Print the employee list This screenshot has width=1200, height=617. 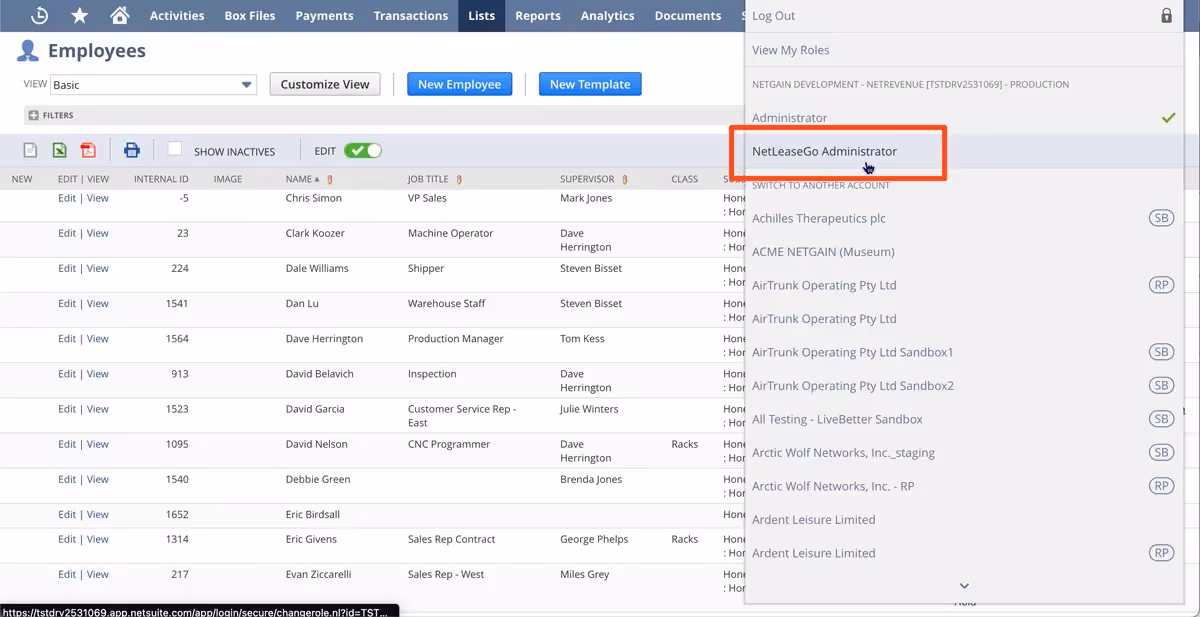click(131, 149)
